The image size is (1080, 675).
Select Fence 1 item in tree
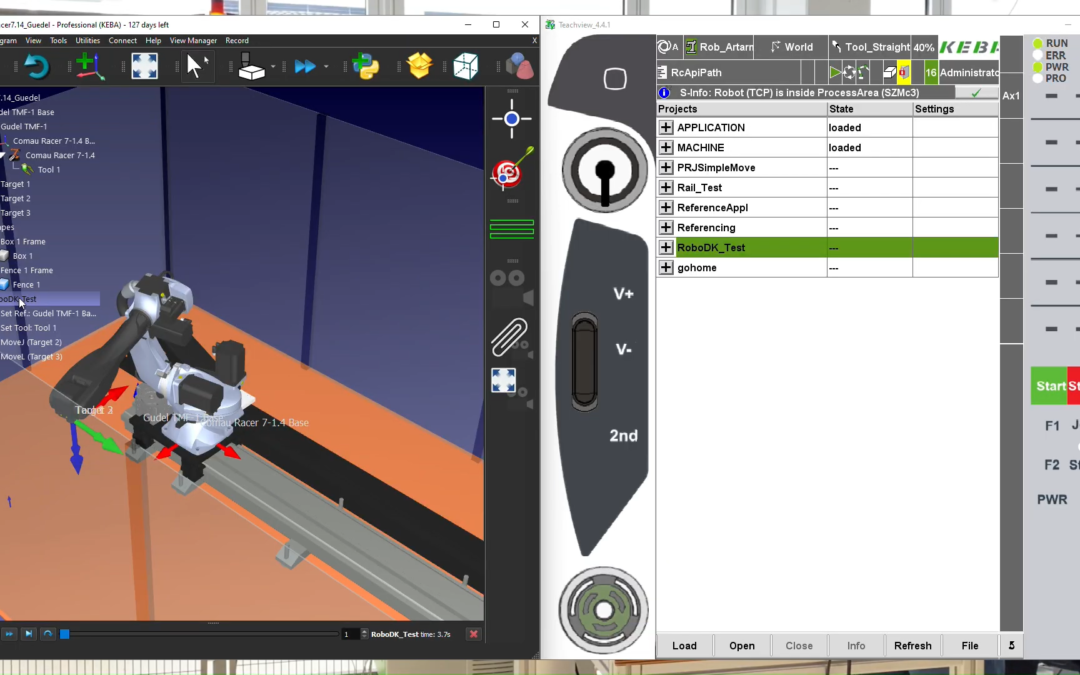[26, 284]
